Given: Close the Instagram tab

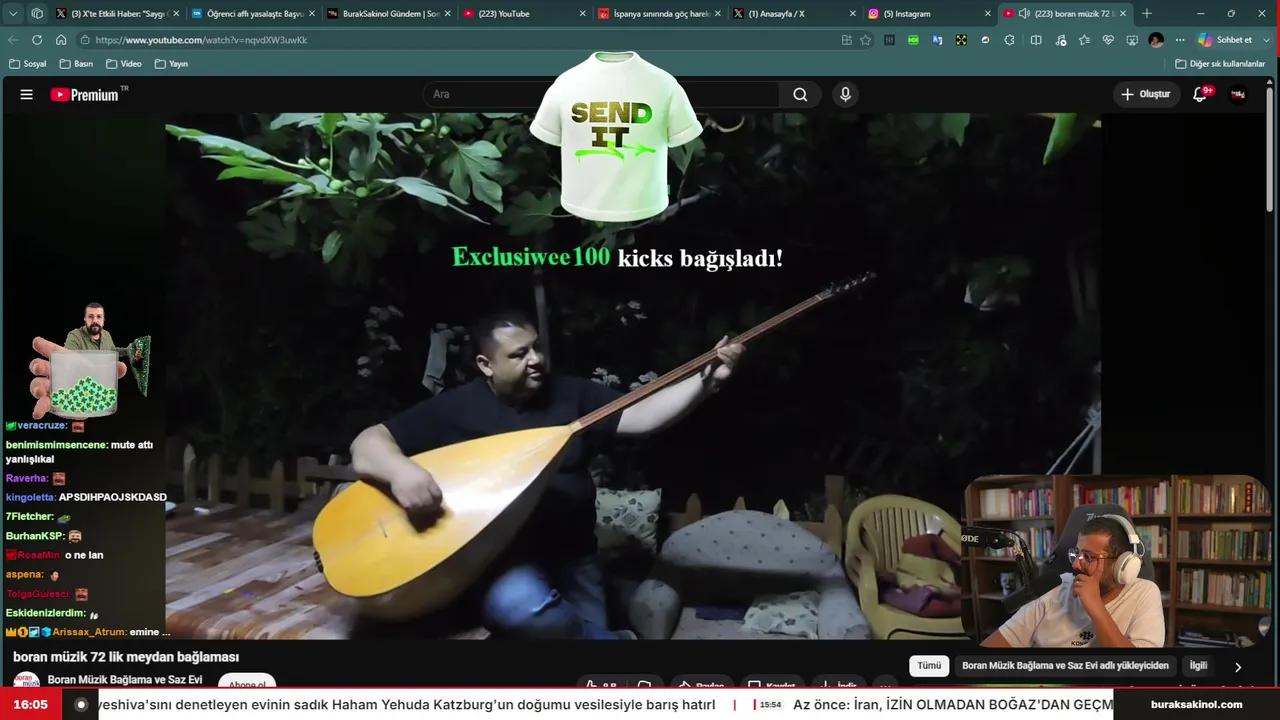Looking at the screenshot, I should (x=988, y=14).
